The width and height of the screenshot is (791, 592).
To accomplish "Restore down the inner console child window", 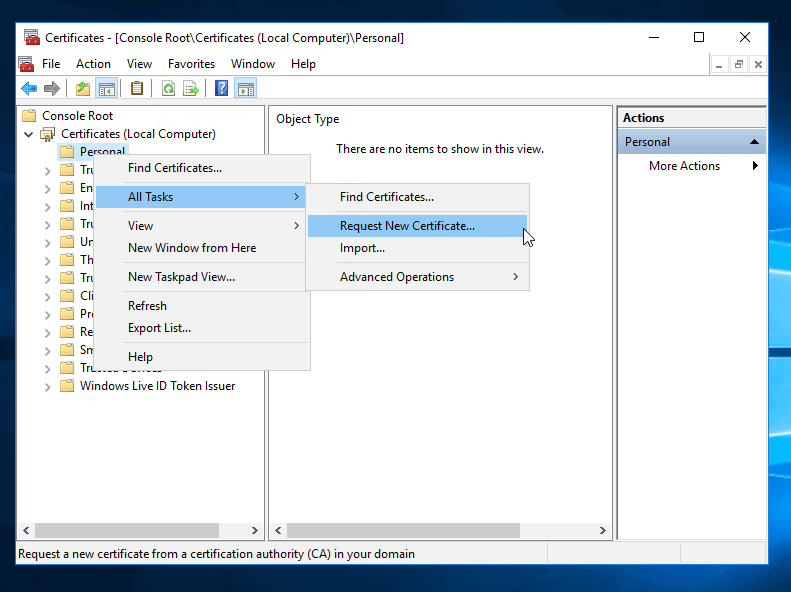I will (x=739, y=65).
